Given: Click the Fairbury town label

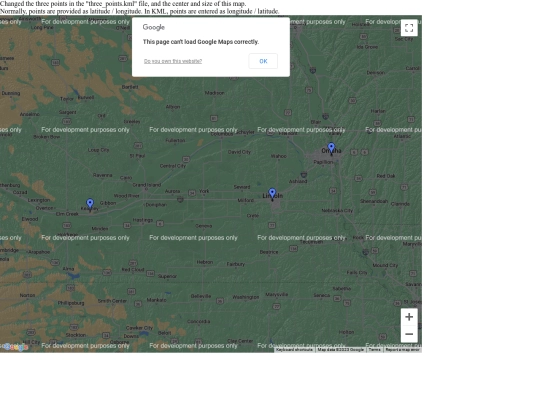Looking at the screenshot, I should tap(236, 264).
